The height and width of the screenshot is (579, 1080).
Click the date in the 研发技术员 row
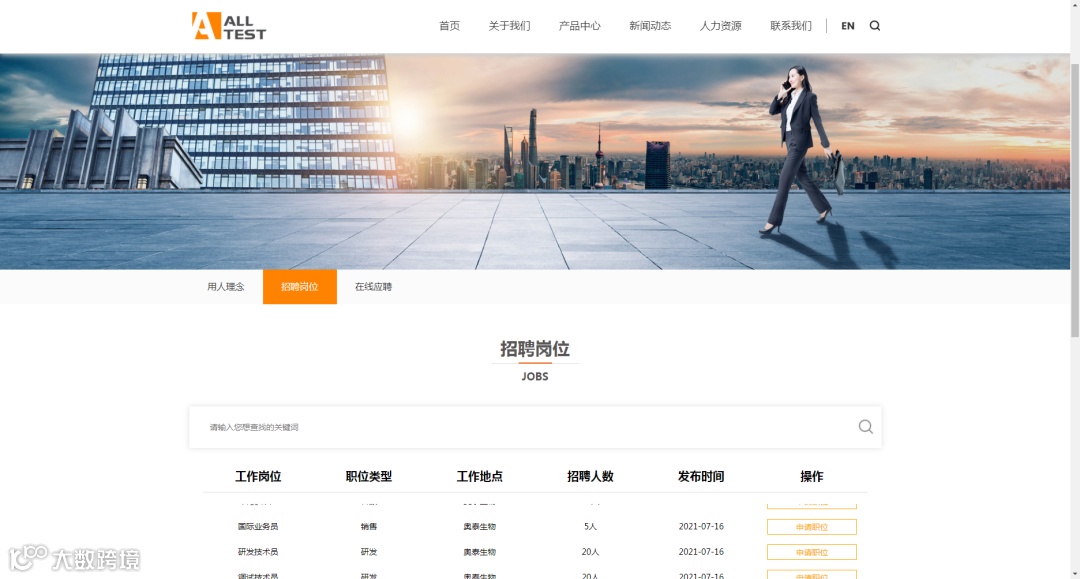[x=701, y=552]
